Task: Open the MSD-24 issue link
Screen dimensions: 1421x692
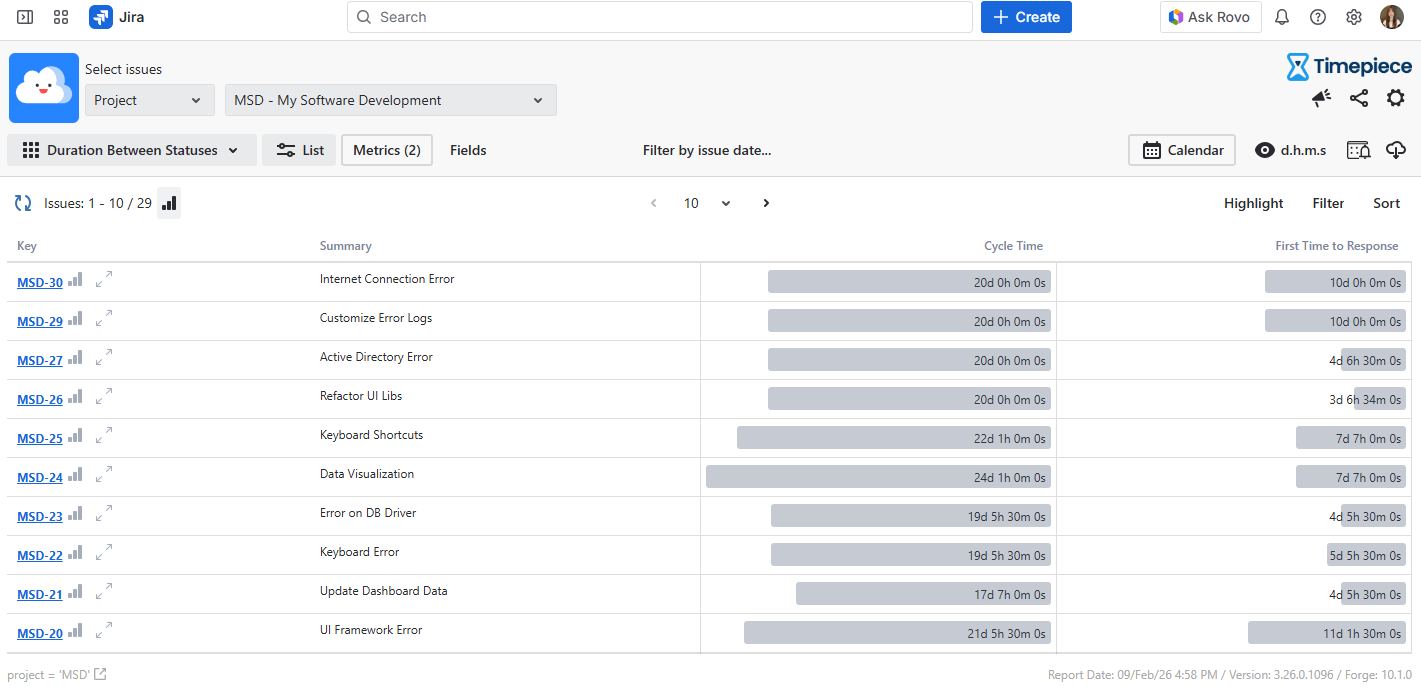Action: [x=40, y=478]
